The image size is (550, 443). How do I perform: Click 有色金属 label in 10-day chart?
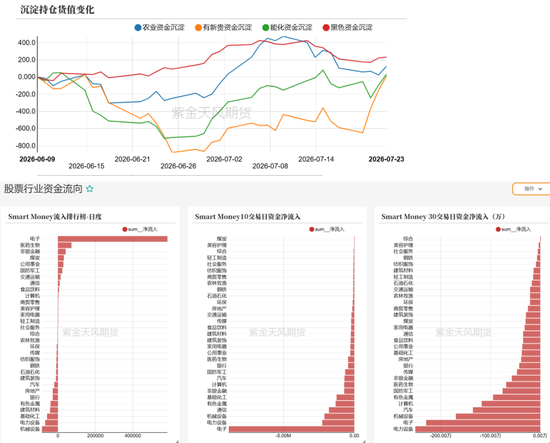point(217,404)
